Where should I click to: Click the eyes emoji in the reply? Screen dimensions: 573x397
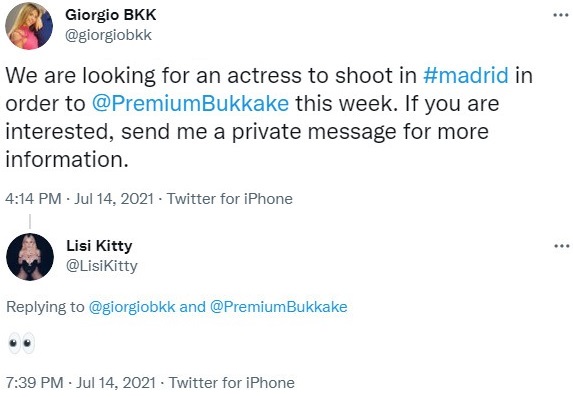(x=22, y=343)
